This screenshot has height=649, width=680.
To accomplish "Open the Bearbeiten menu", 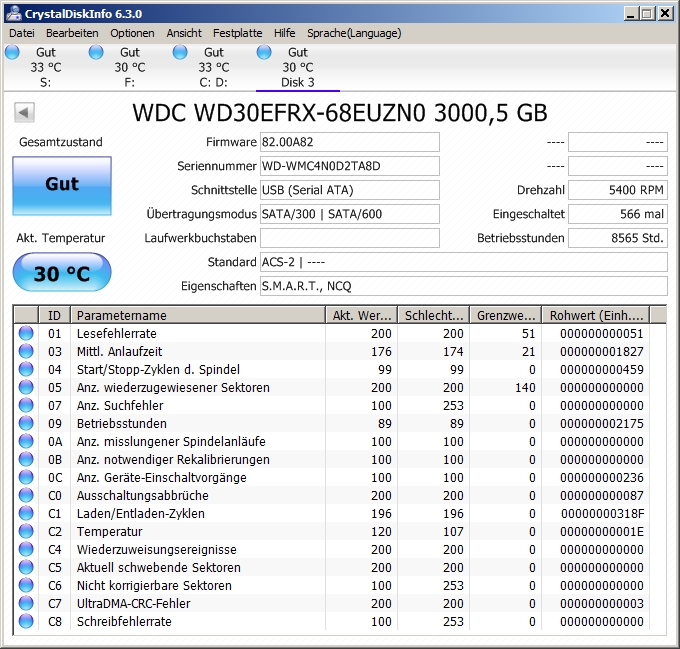I will 72,33.
